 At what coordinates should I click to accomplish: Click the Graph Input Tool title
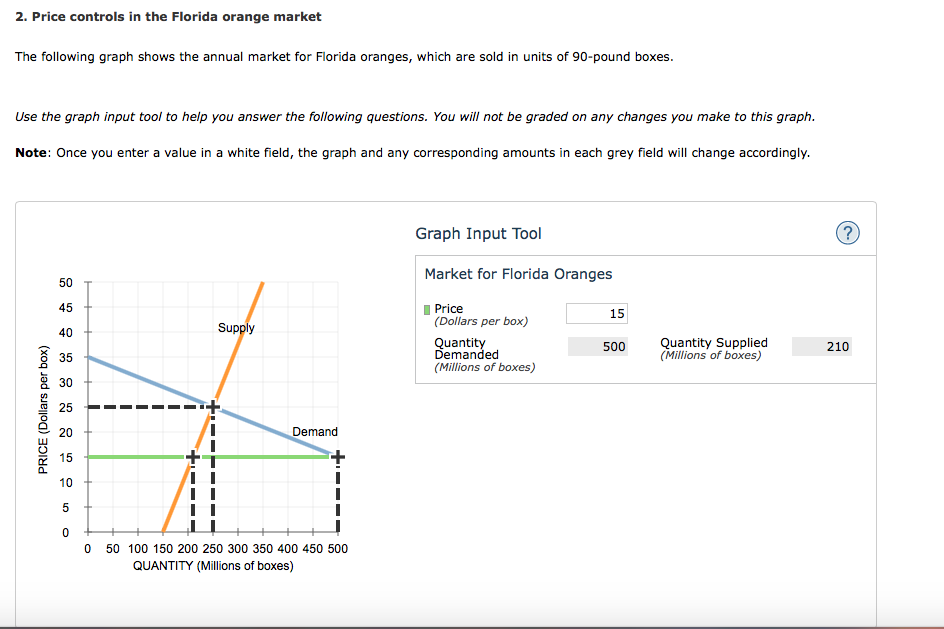[478, 232]
